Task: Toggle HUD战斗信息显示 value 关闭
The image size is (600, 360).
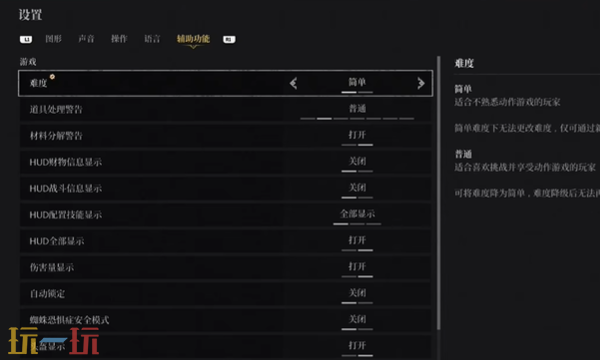Action: pyautogui.click(x=357, y=187)
